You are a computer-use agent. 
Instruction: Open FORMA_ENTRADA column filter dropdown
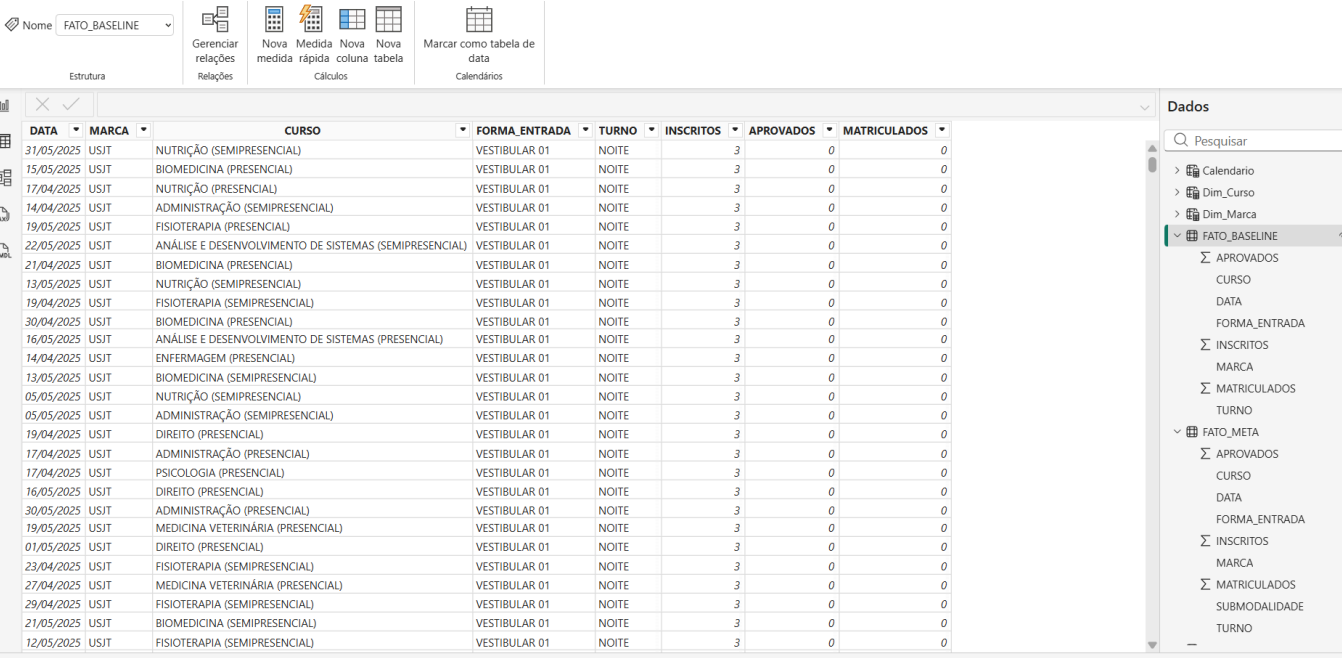coord(585,131)
